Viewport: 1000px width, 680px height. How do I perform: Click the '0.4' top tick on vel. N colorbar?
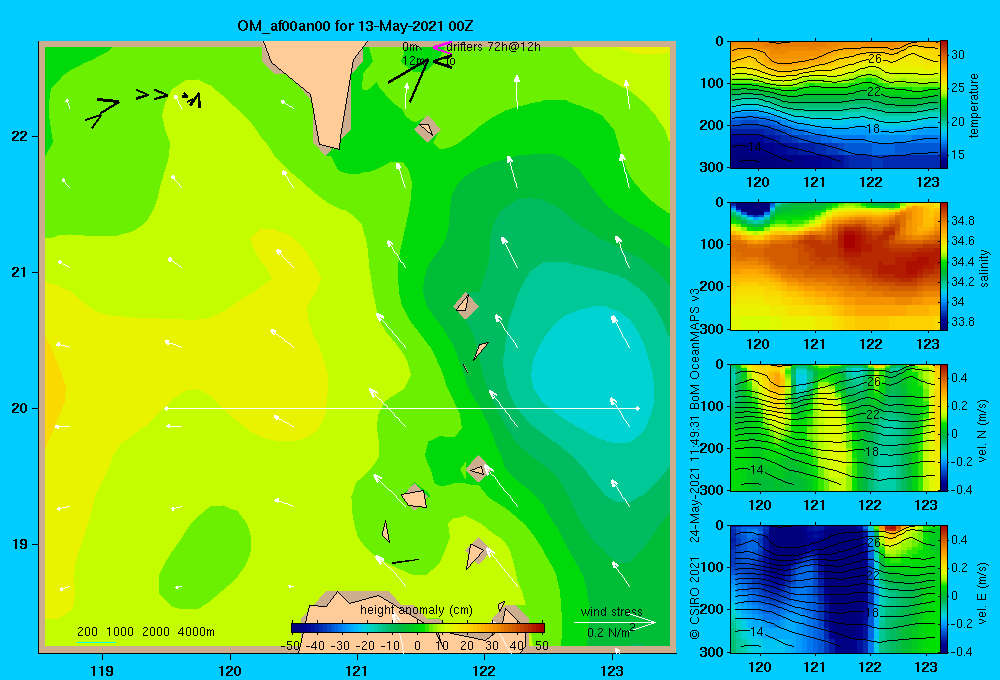click(959, 378)
